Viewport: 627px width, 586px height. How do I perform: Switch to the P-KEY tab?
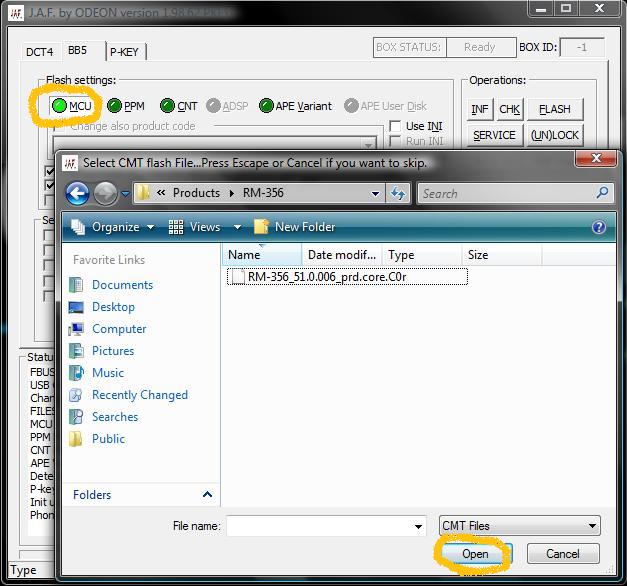tap(124, 52)
